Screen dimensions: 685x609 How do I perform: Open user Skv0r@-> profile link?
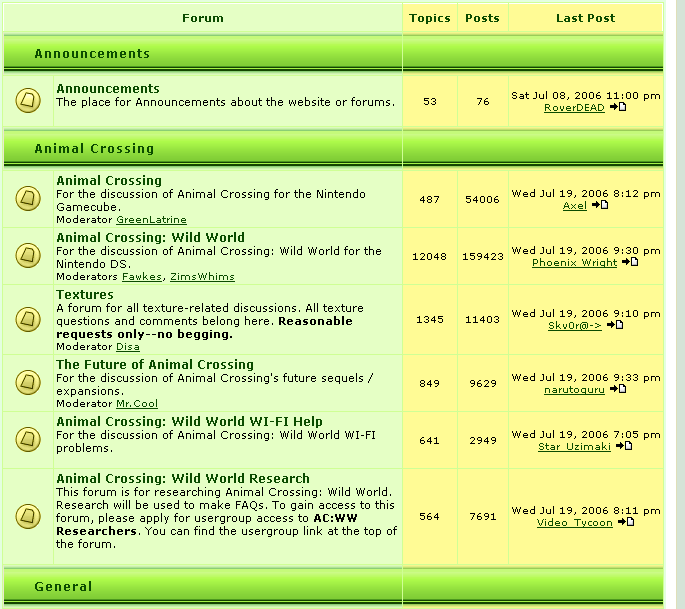click(x=574, y=325)
